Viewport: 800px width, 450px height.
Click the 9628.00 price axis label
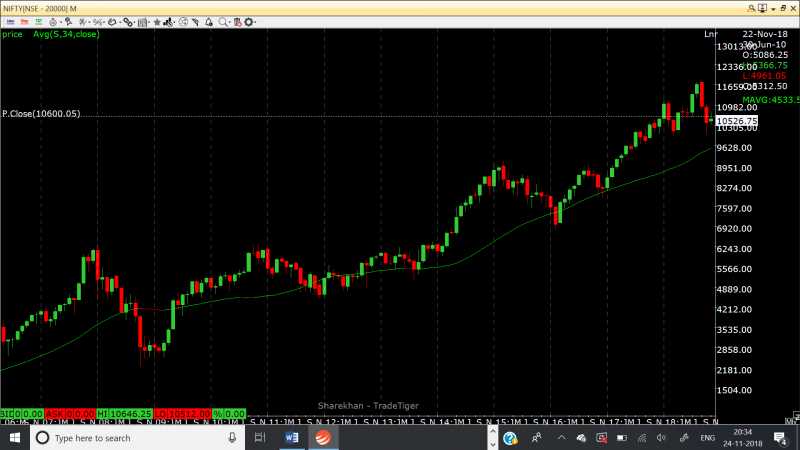coord(734,148)
